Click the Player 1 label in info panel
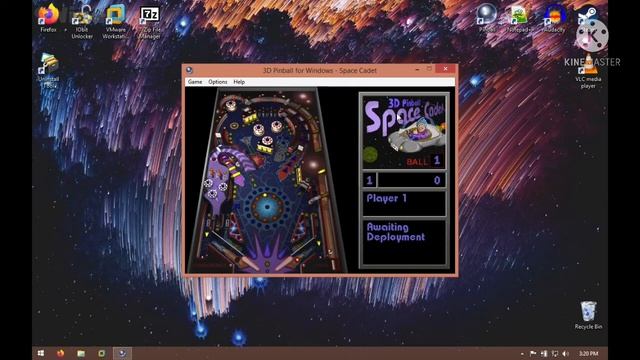Screen dimensions: 640x360 (x=386, y=198)
